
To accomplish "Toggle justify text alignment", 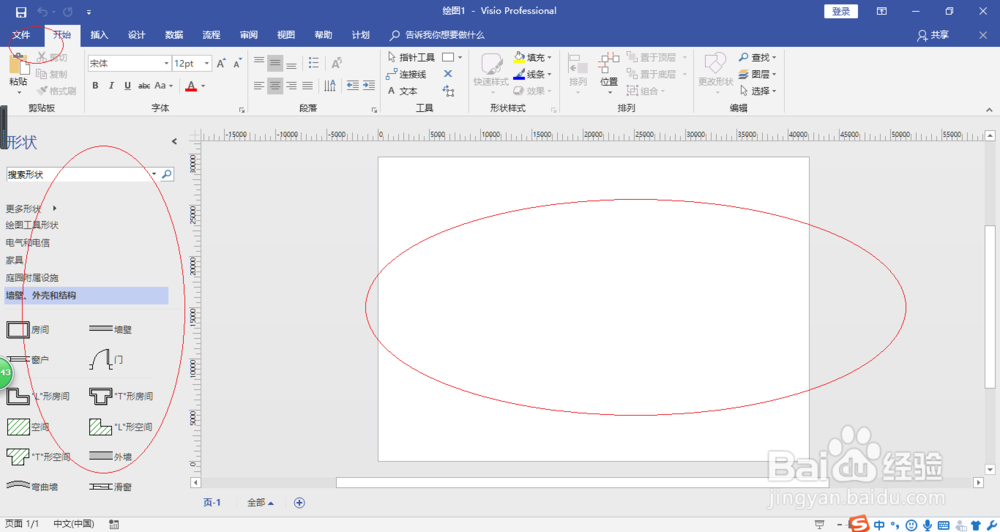I will (307, 85).
